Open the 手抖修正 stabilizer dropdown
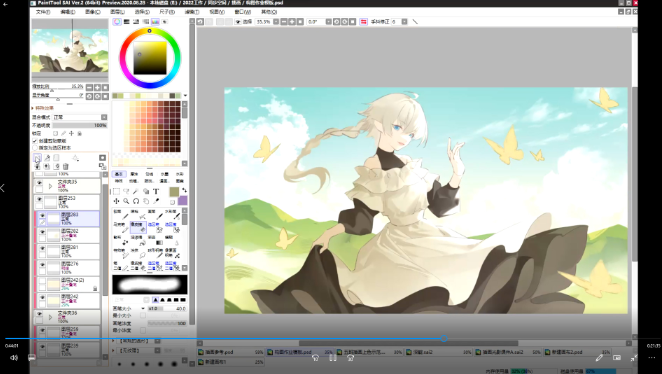This screenshot has height=374, width=662. [404, 22]
